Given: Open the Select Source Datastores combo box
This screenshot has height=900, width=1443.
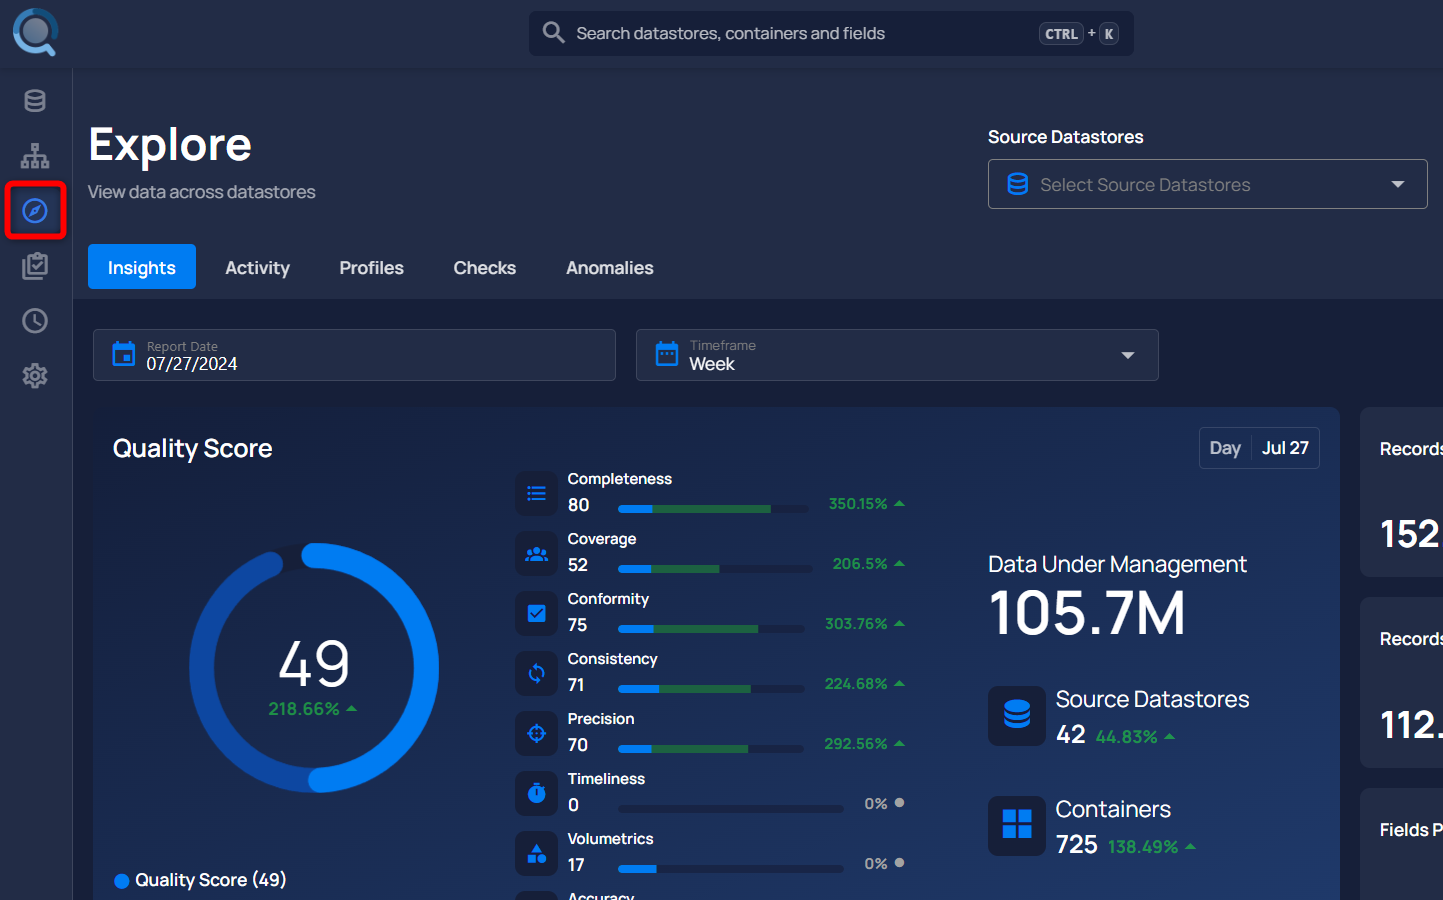Looking at the screenshot, I should coord(1208,184).
